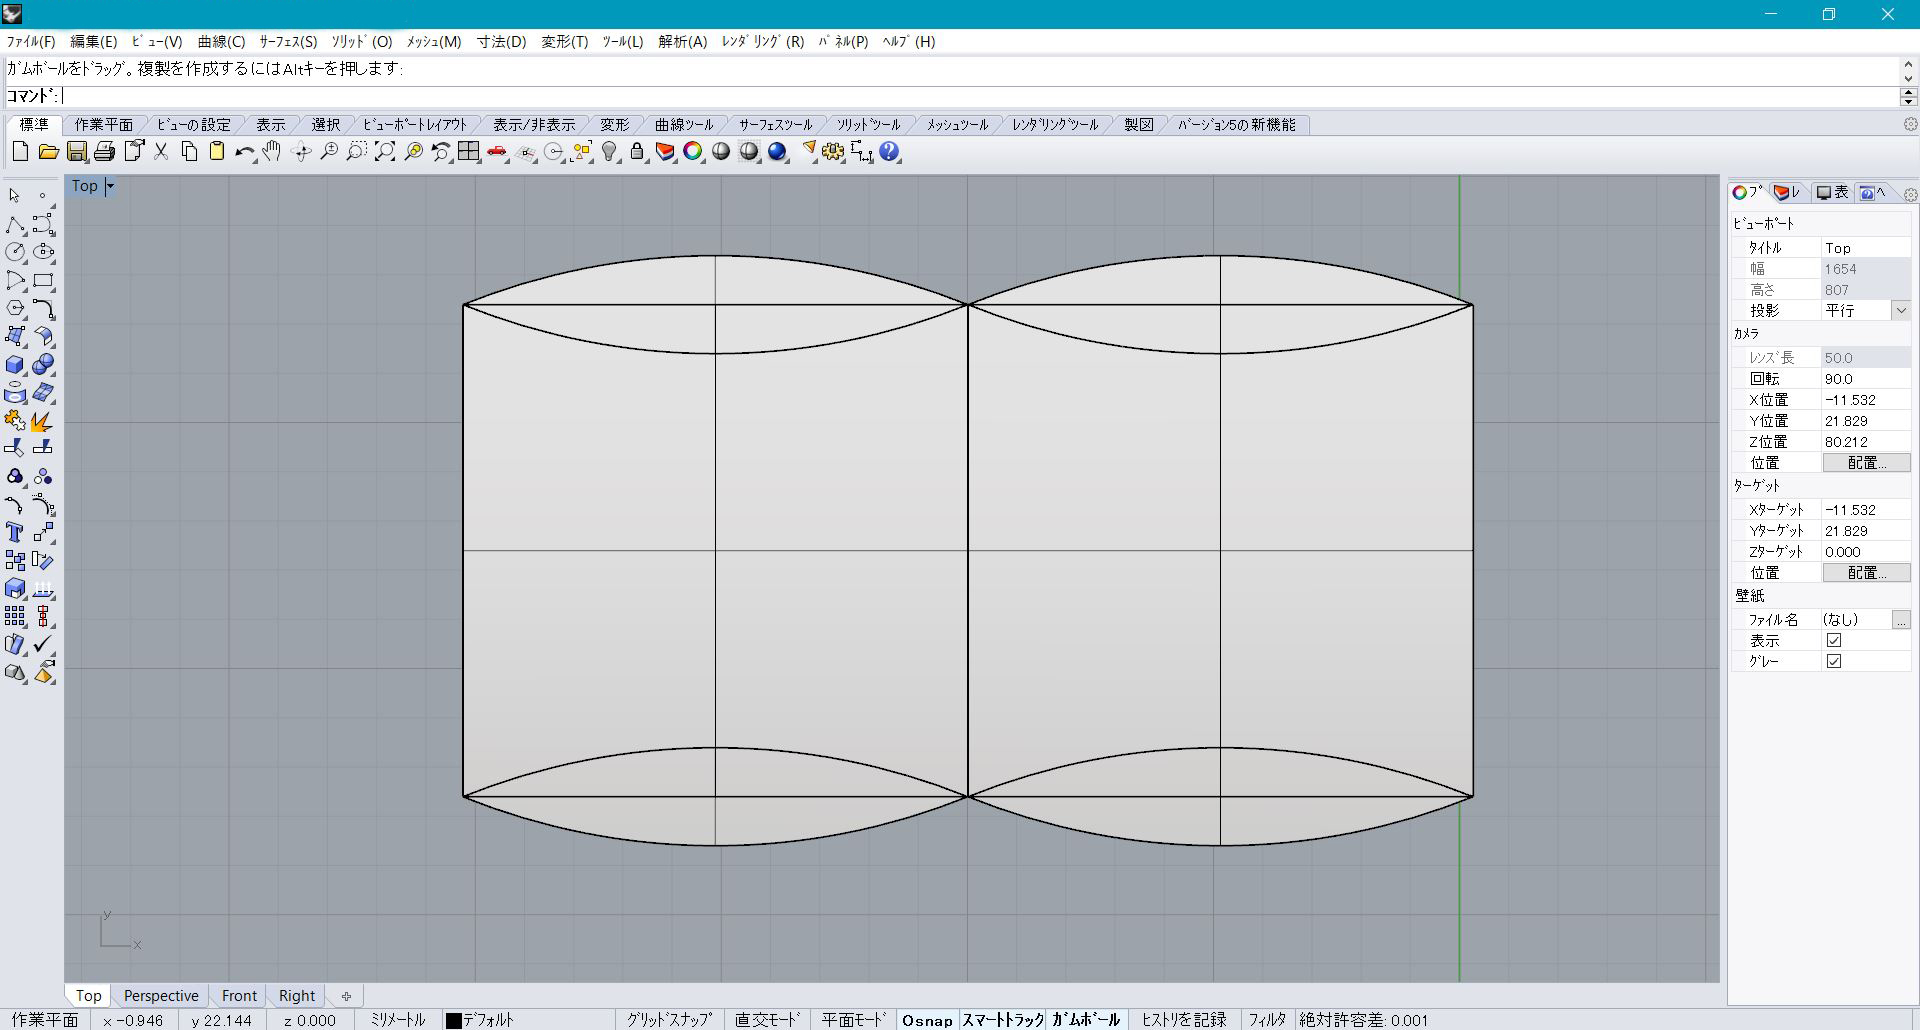The image size is (1920, 1030).
Task: Switch to the 作業平面 toolbar tab
Action: click(103, 124)
